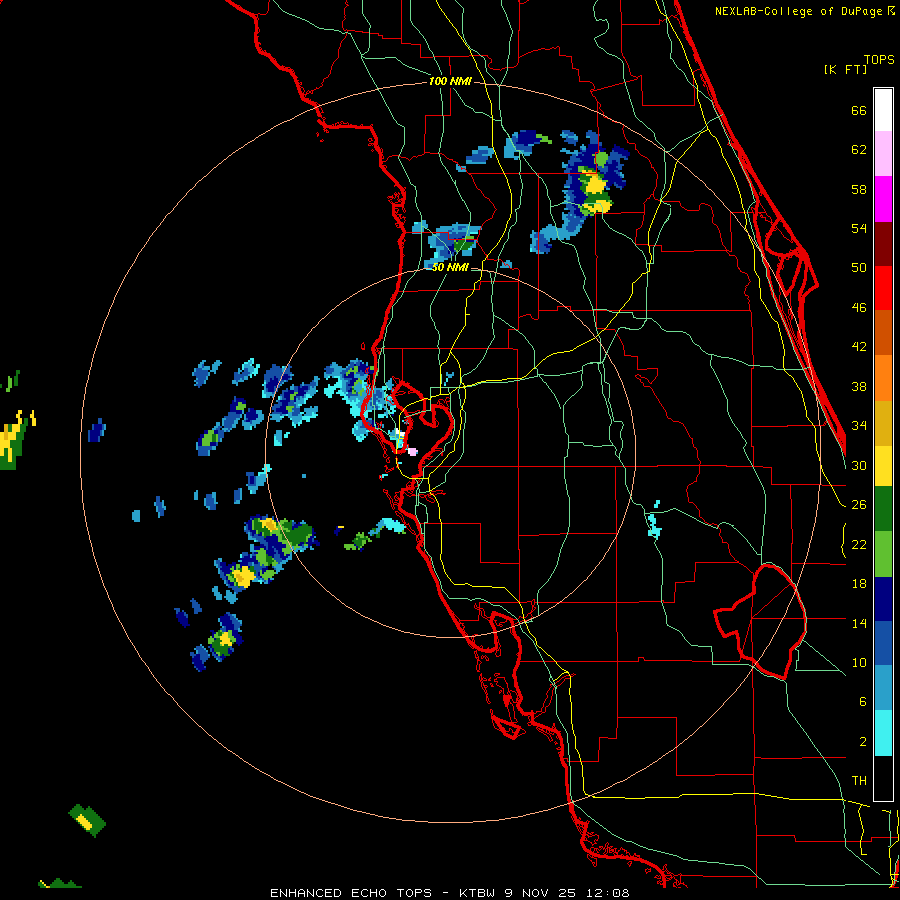Click the 10 legend value

tap(859, 662)
